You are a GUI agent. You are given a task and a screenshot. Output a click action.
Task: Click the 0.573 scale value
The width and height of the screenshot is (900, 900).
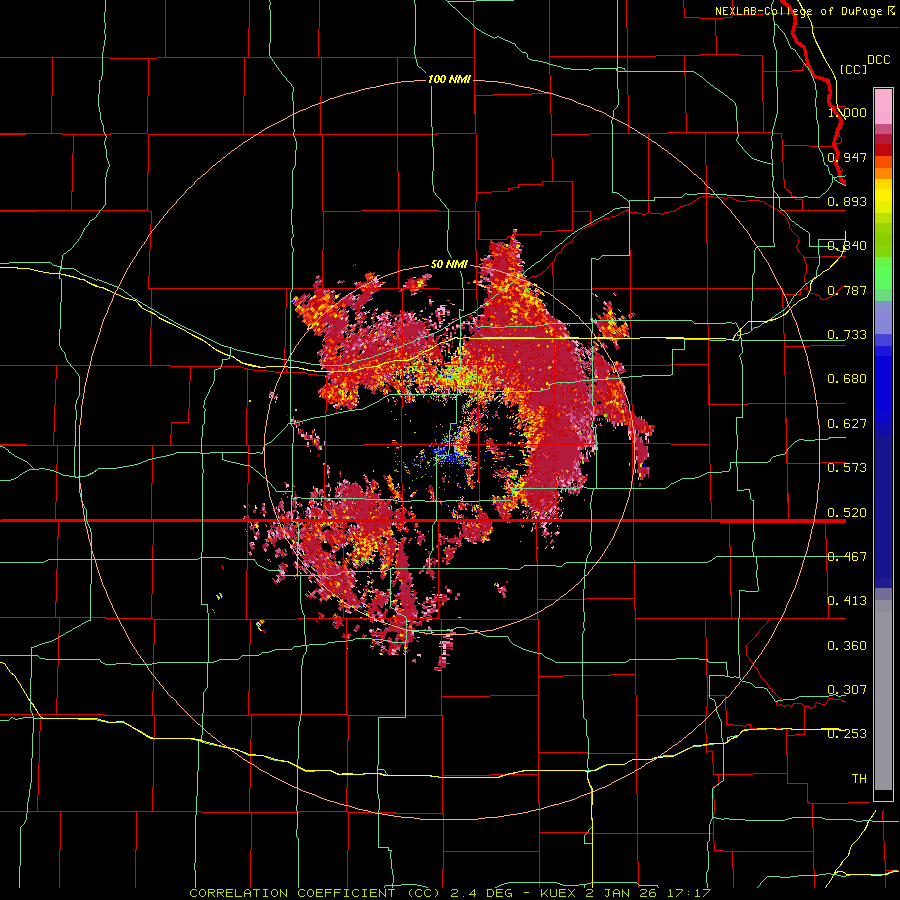coord(847,468)
